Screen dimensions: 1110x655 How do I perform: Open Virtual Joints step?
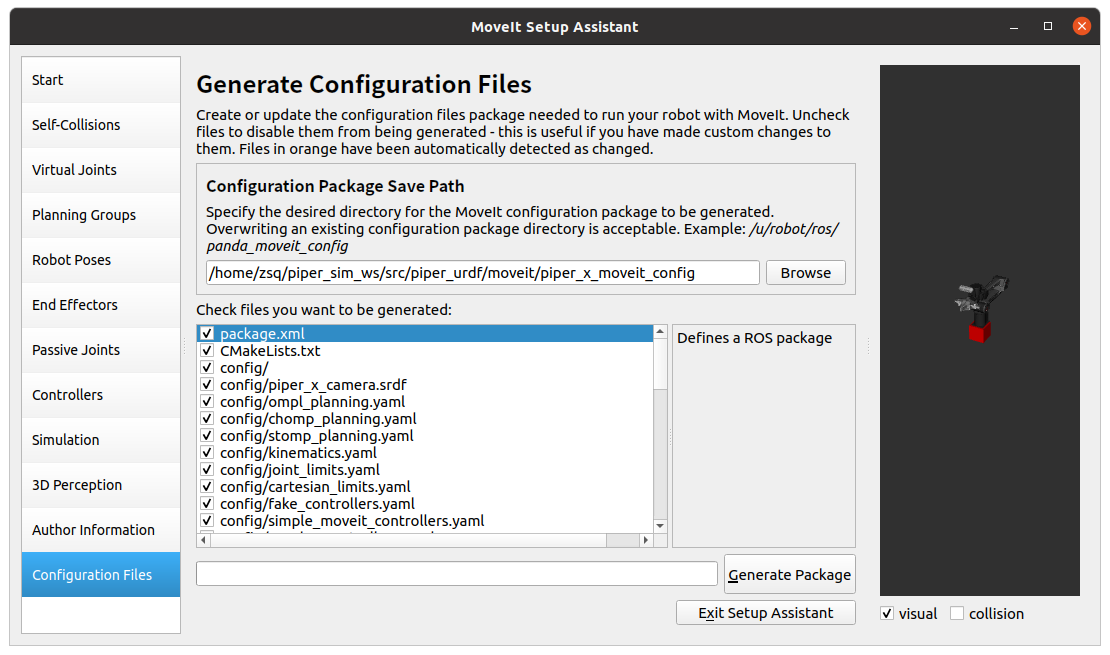tap(101, 170)
